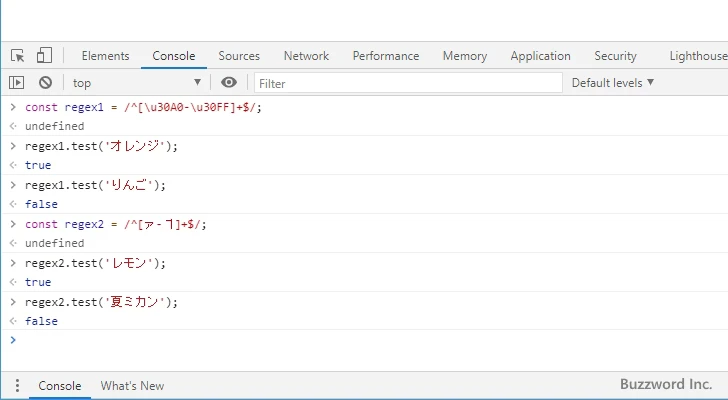Open the Security tab
728x400 pixels.
[615, 56]
